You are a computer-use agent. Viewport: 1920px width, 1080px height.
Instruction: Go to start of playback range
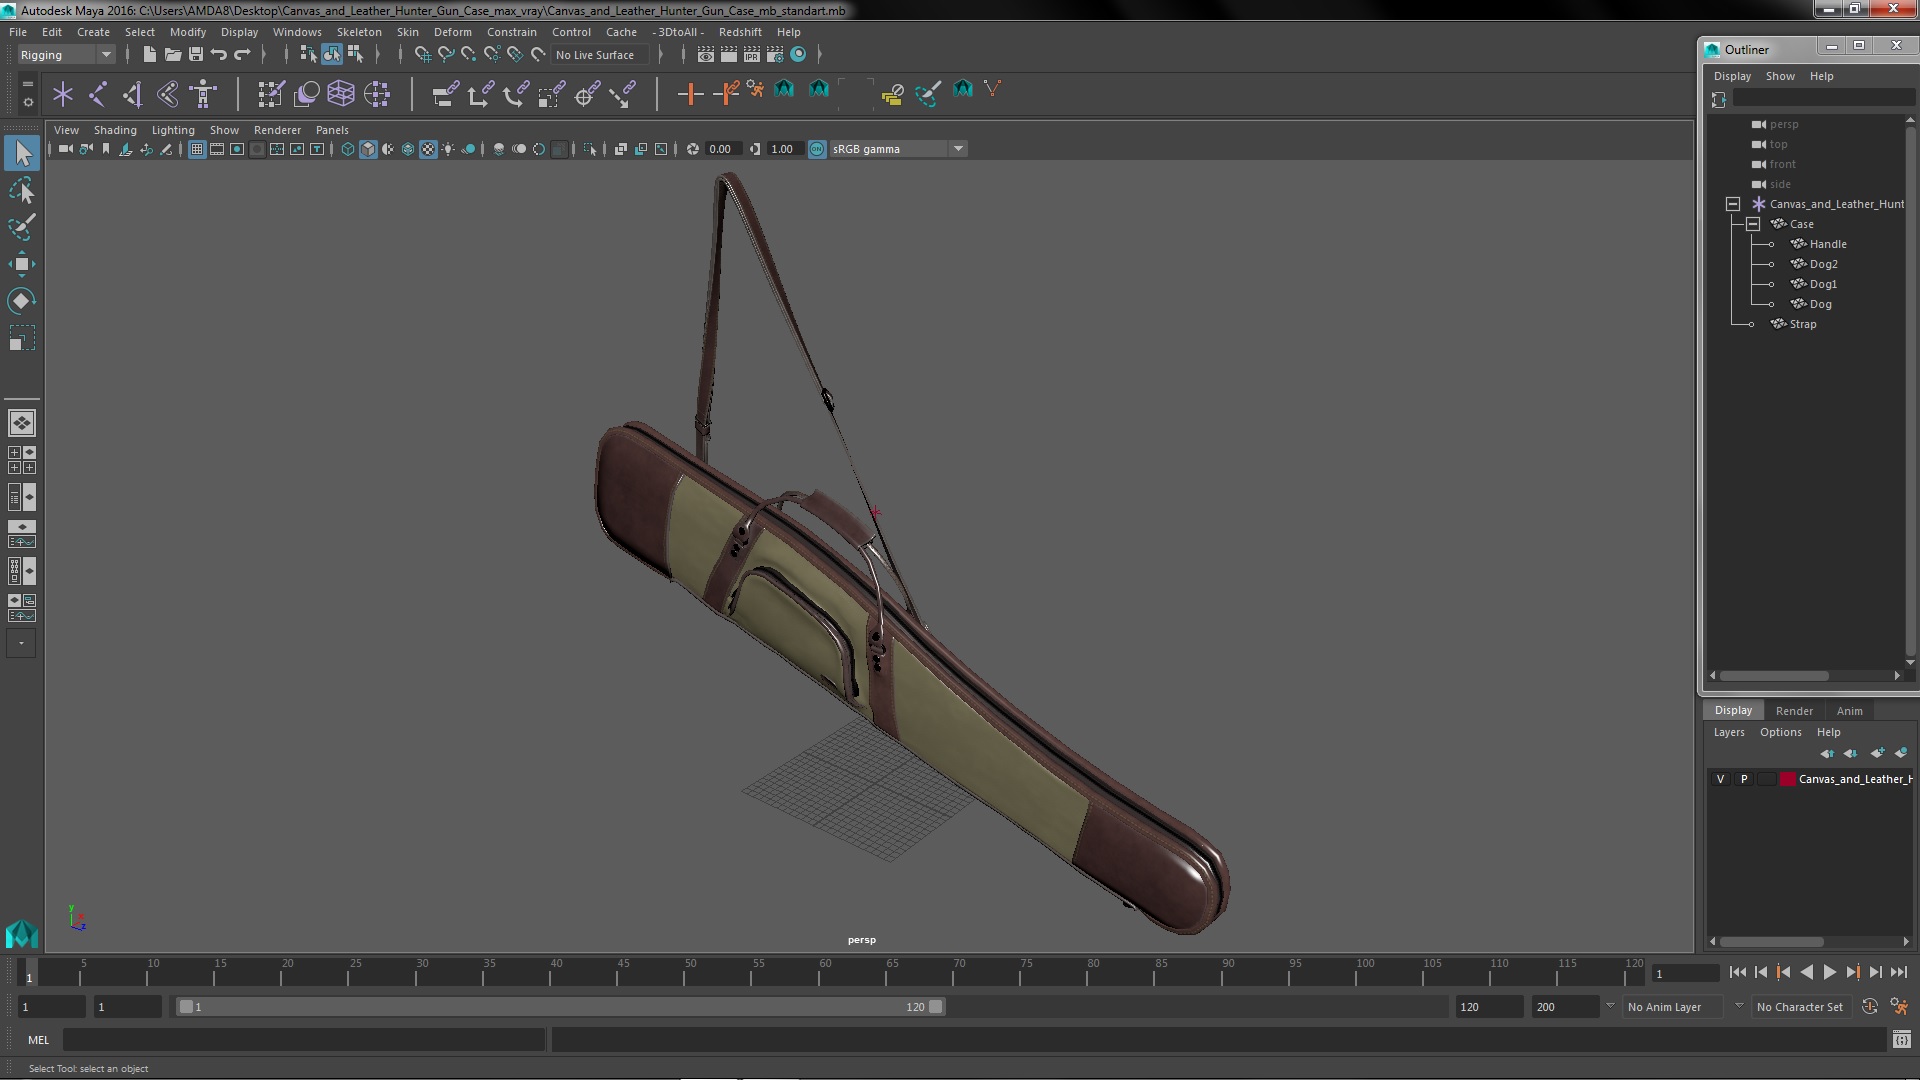(1737, 972)
